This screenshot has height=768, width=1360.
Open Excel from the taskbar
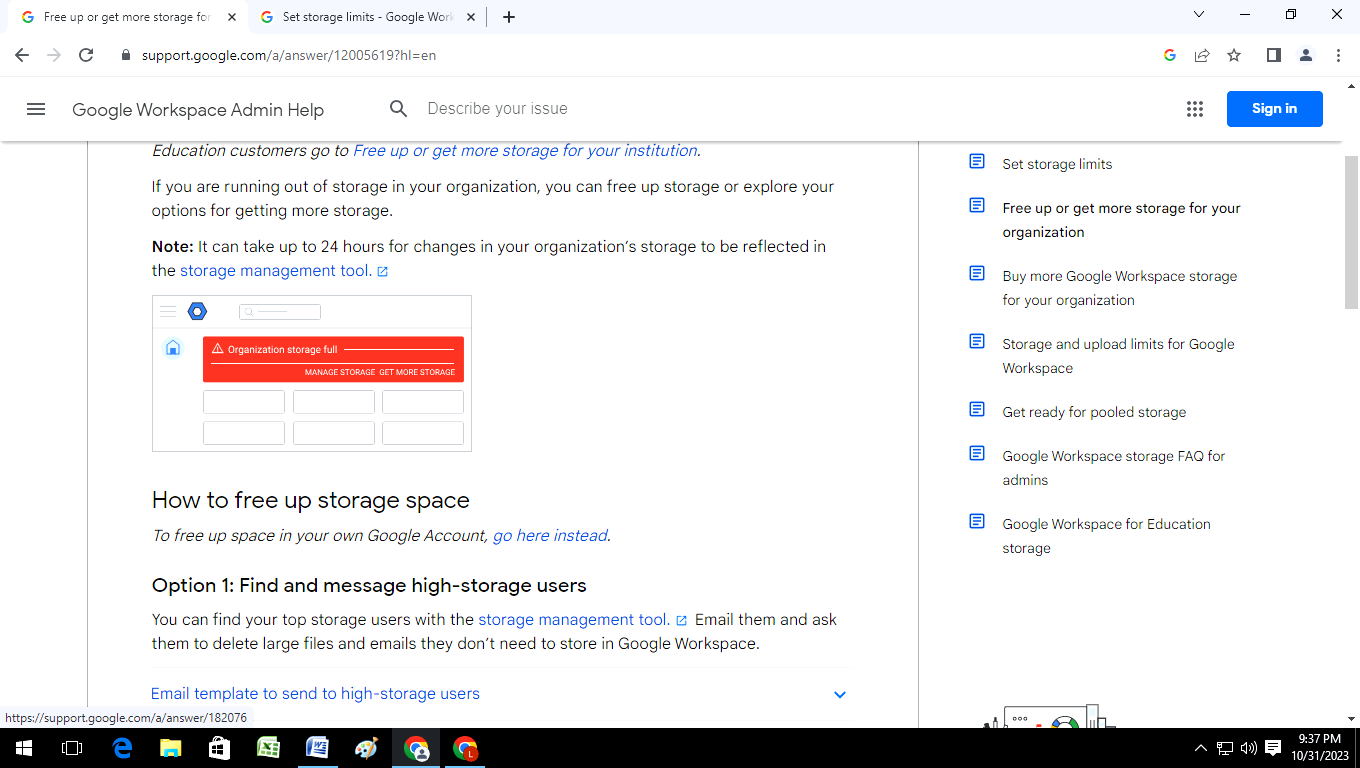(x=268, y=748)
